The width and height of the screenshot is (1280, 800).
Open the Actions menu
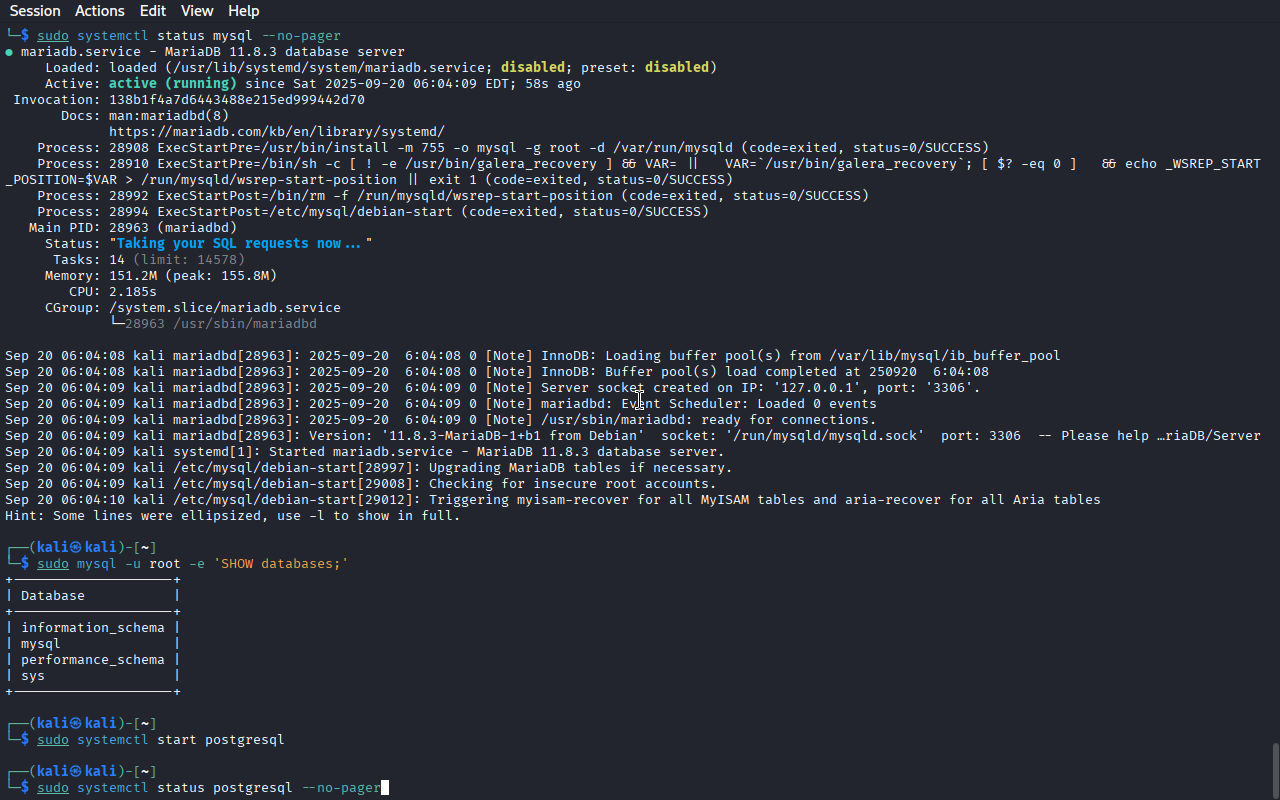tap(100, 11)
